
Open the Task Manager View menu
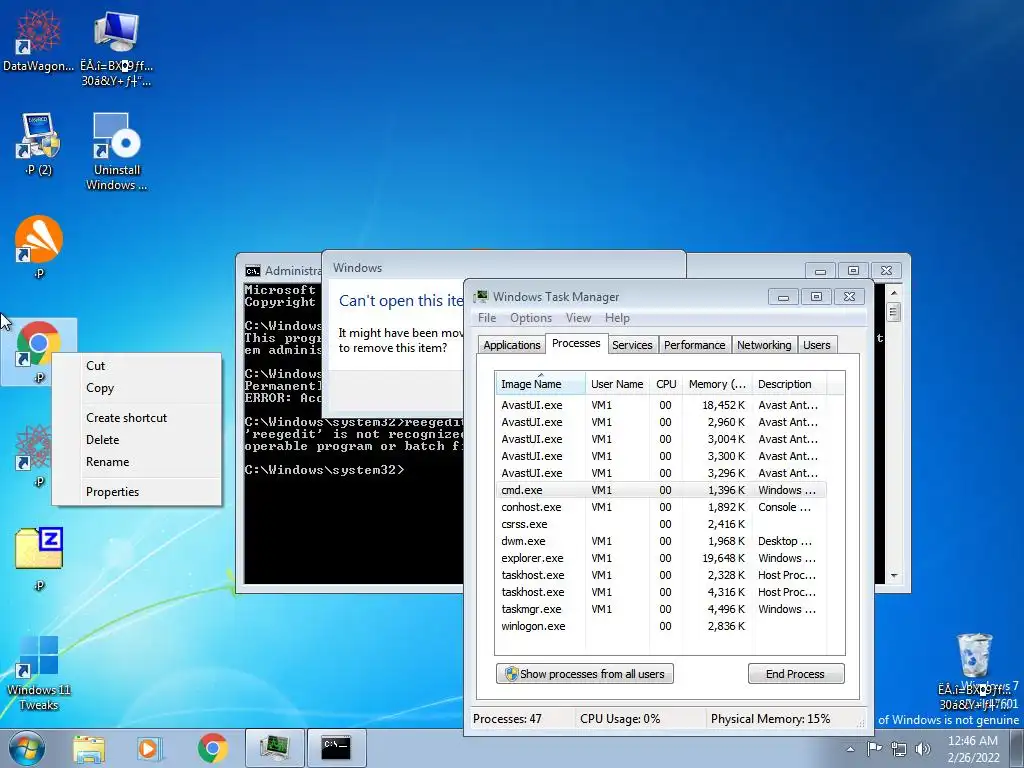click(x=578, y=318)
